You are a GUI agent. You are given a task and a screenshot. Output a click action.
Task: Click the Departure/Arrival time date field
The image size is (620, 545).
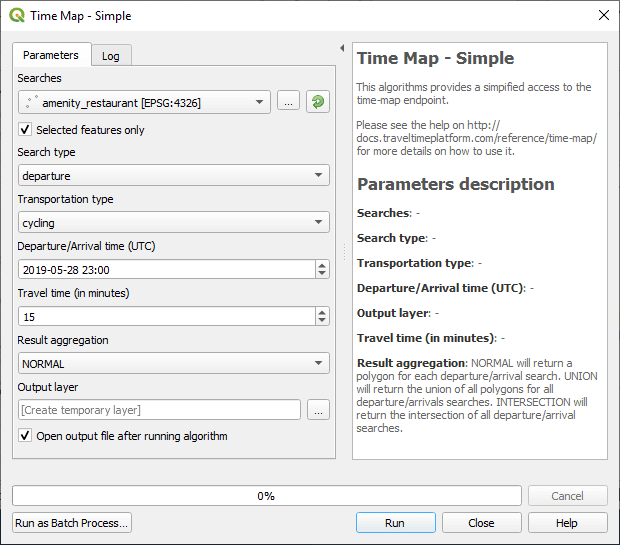click(x=165, y=269)
